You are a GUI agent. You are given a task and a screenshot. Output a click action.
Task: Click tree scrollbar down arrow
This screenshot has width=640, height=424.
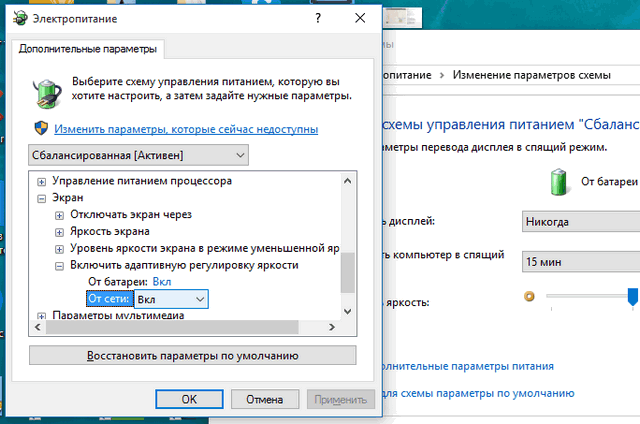(x=347, y=311)
